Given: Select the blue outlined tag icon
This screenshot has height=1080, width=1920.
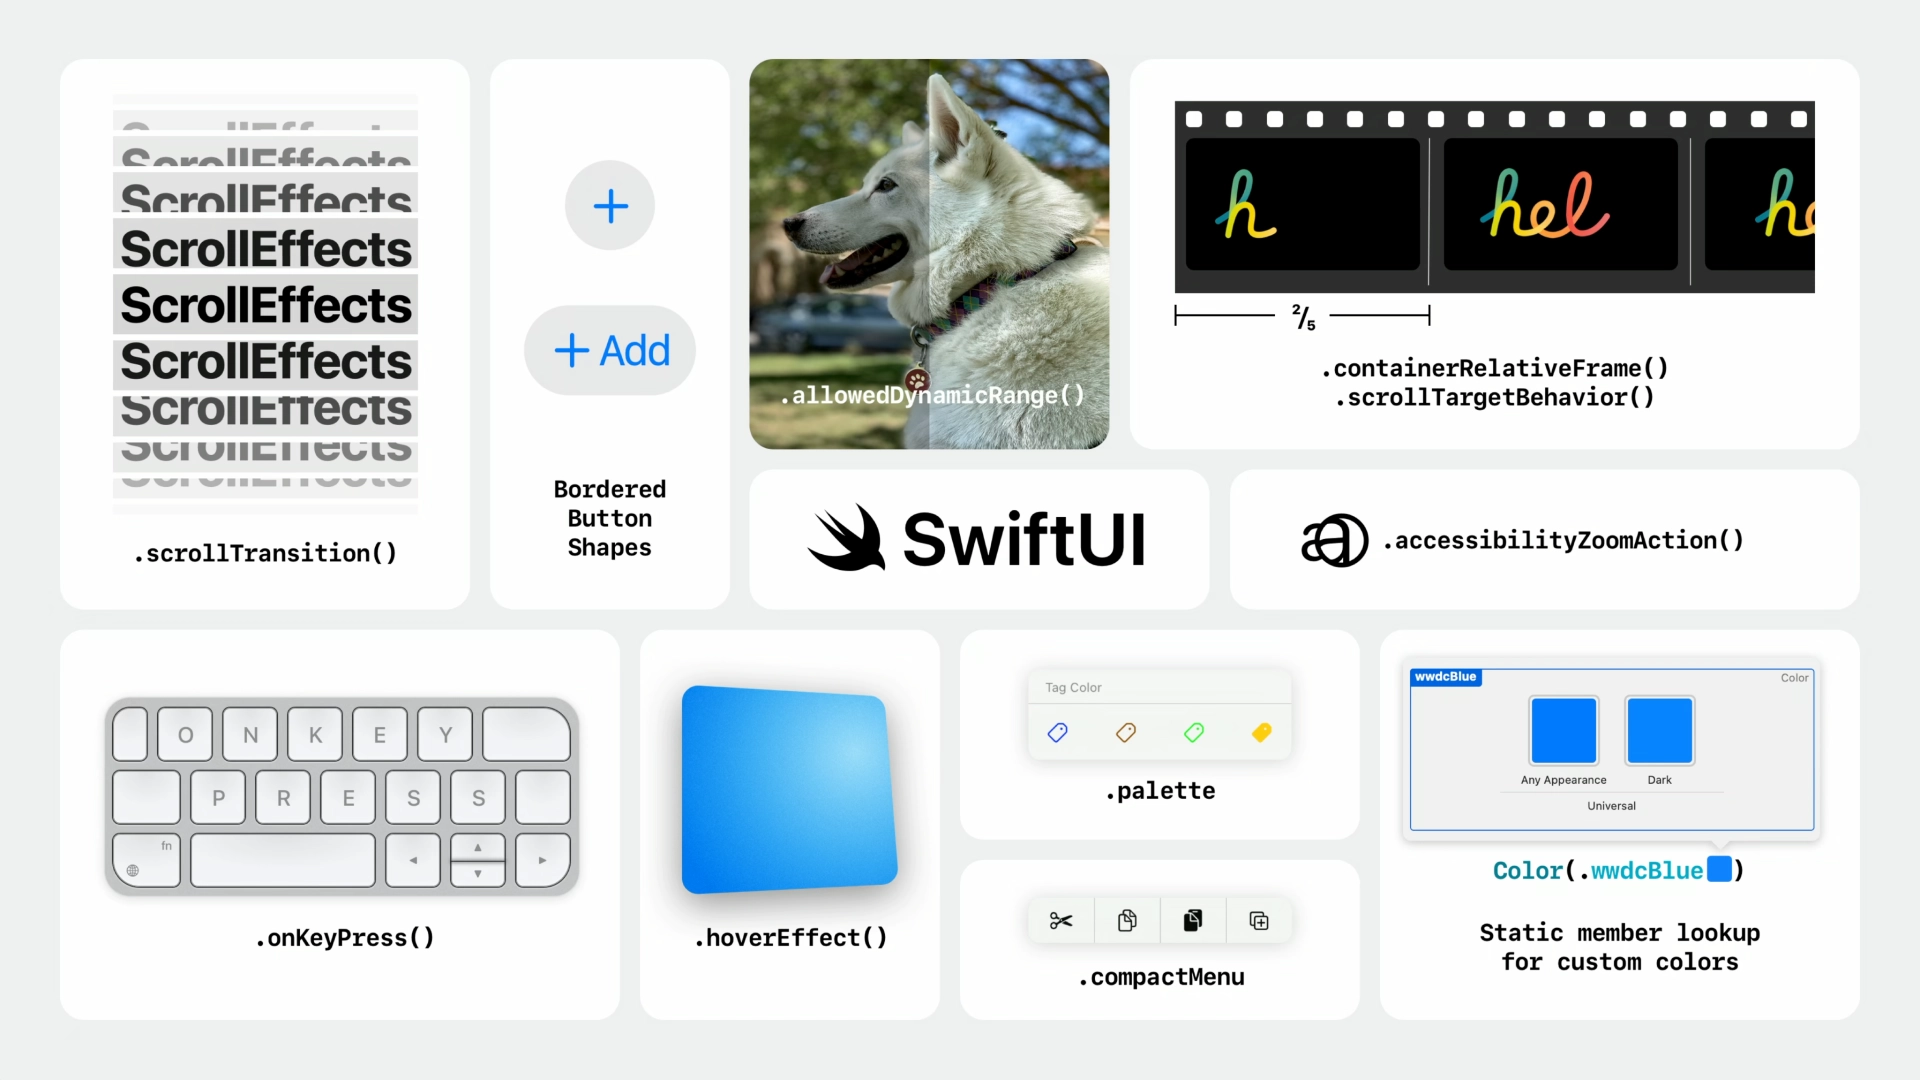Looking at the screenshot, I should pyautogui.click(x=1057, y=733).
